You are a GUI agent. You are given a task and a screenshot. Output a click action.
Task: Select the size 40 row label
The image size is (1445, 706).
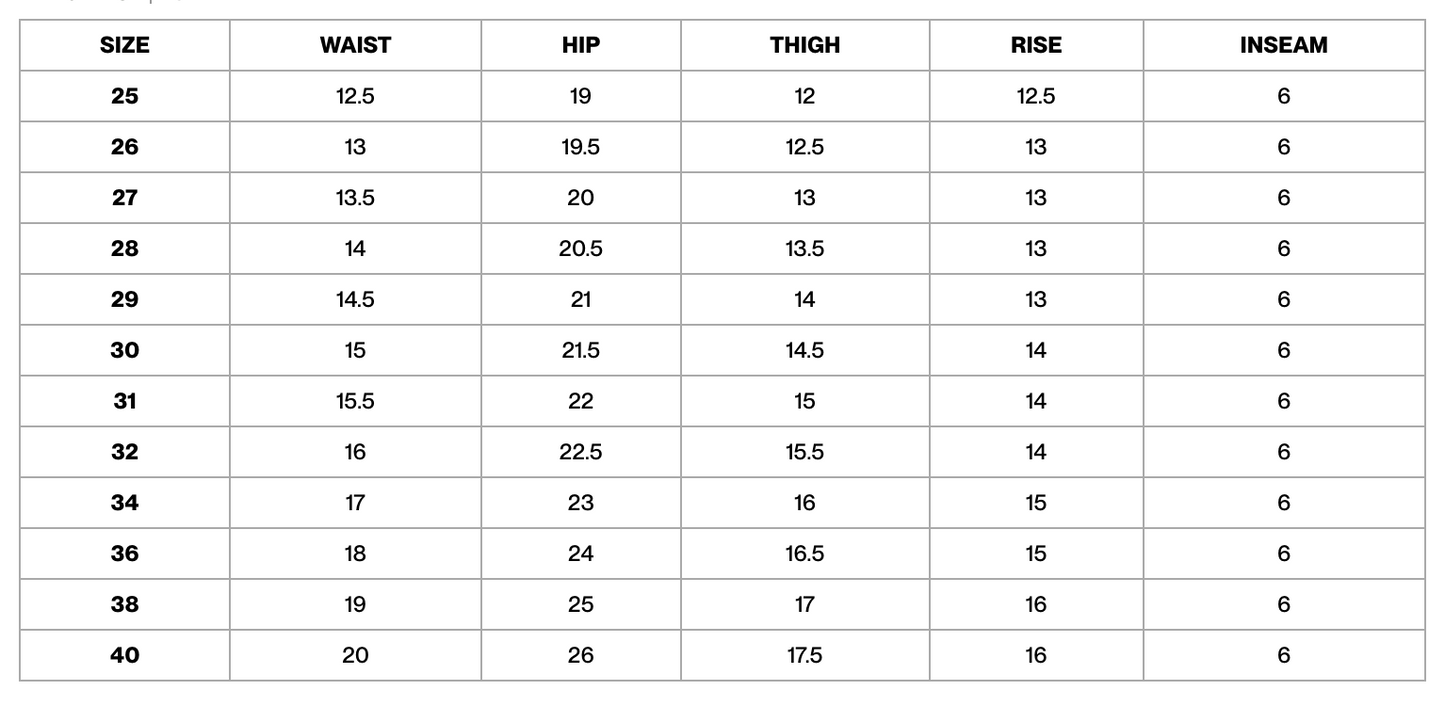point(125,655)
